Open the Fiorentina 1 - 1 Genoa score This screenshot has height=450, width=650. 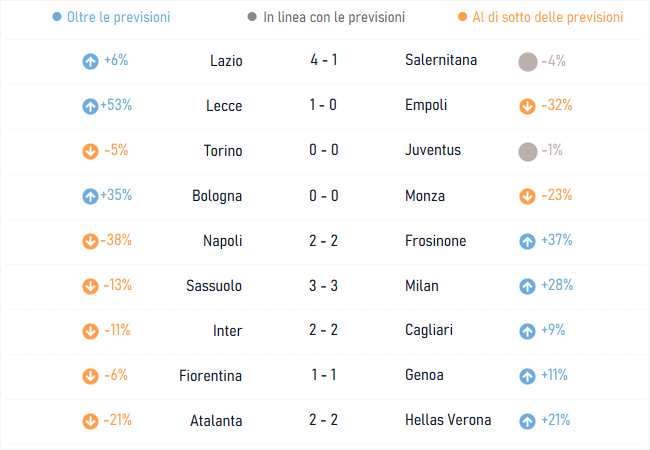point(323,375)
